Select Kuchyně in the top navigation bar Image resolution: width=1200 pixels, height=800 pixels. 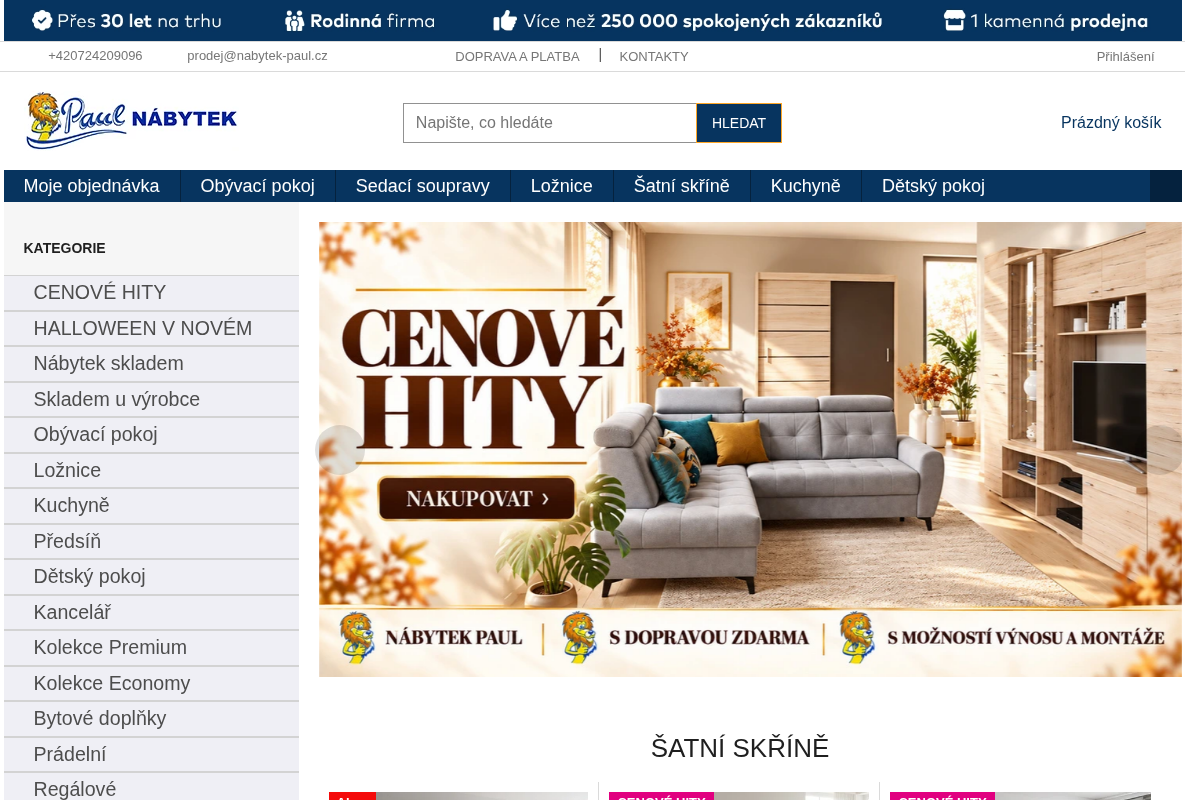pyautogui.click(x=806, y=186)
